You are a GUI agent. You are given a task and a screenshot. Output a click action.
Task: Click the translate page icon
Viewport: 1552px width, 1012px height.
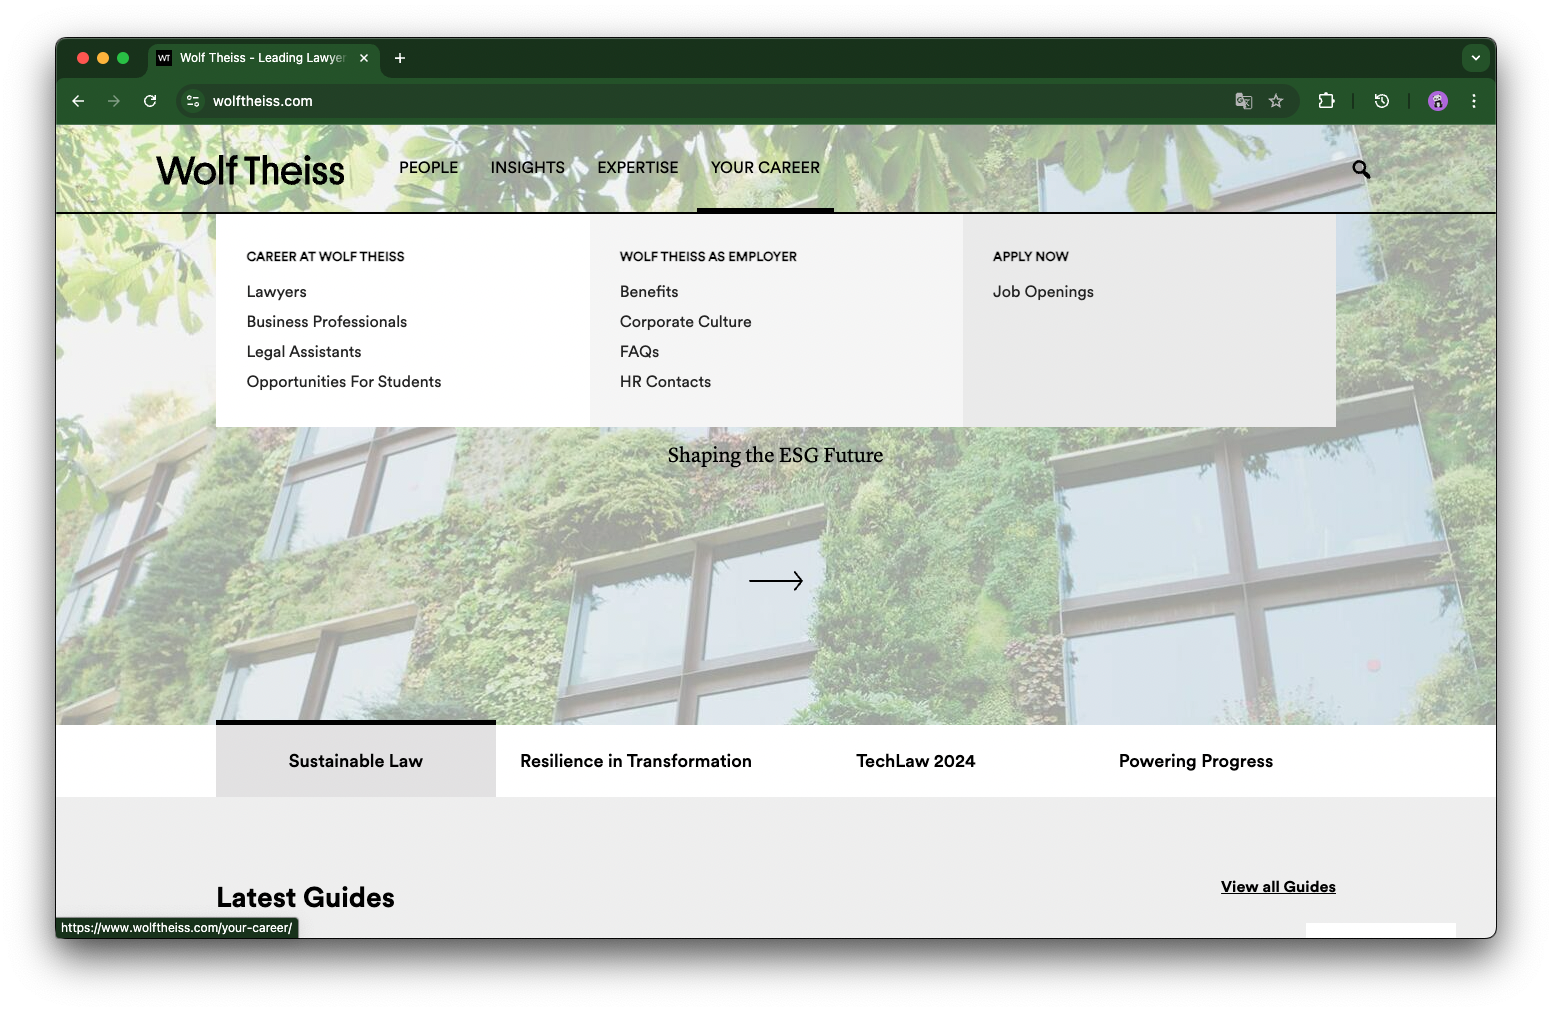coord(1244,101)
